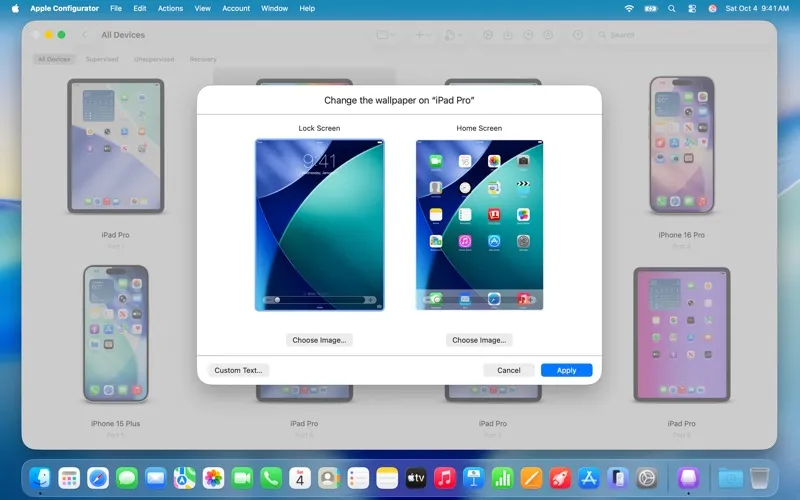This screenshot has height=500, width=800.
Task: Open the Trash in the Dock
Action: coord(760,479)
